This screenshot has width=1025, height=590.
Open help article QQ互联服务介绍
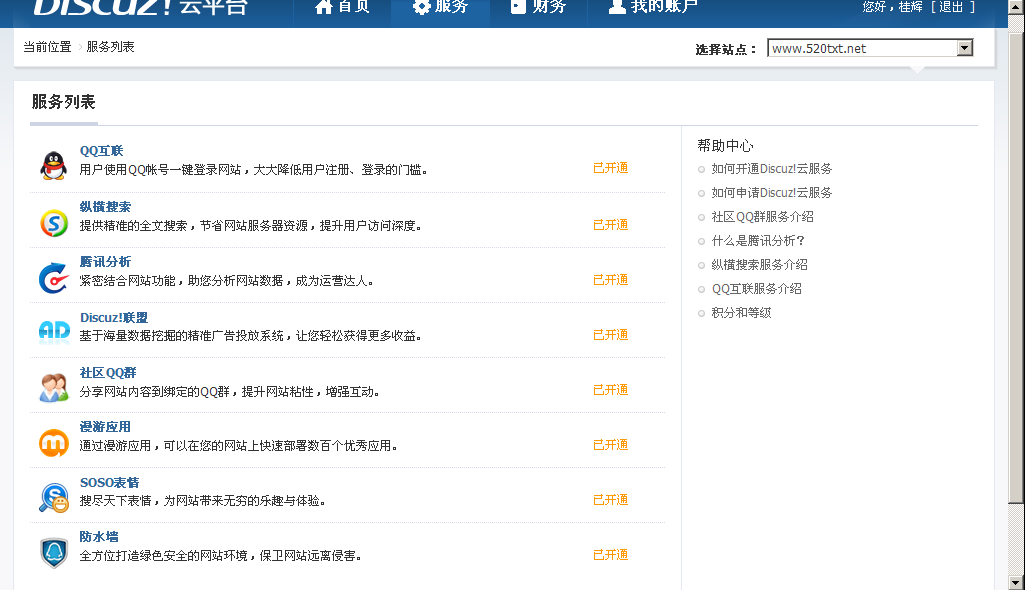click(756, 289)
